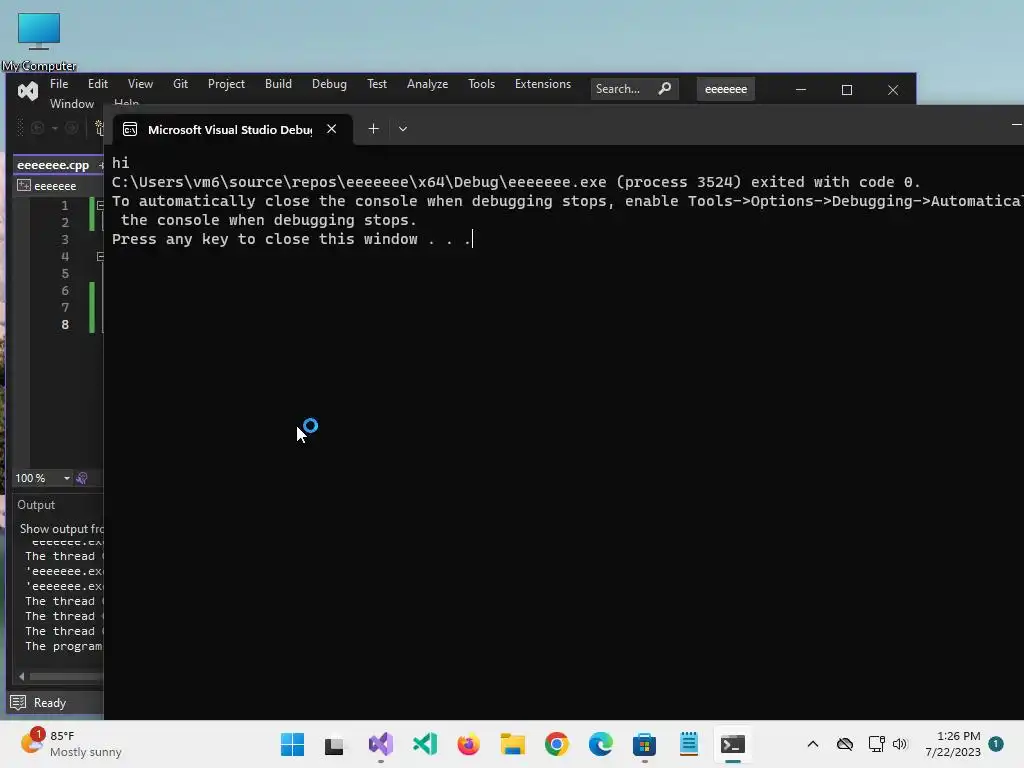Screen dimensions: 1024x768
Task: Switch to the Terminal taskbar icon
Action: (x=733, y=744)
